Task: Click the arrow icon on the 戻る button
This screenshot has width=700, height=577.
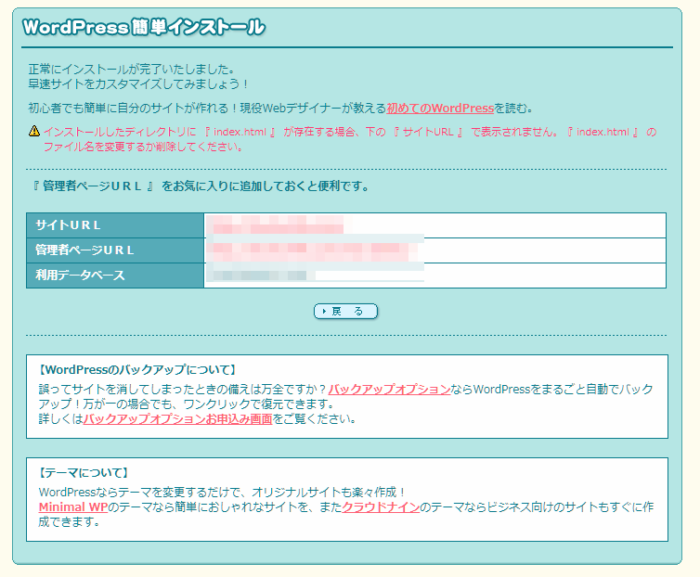Action: [x=324, y=311]
